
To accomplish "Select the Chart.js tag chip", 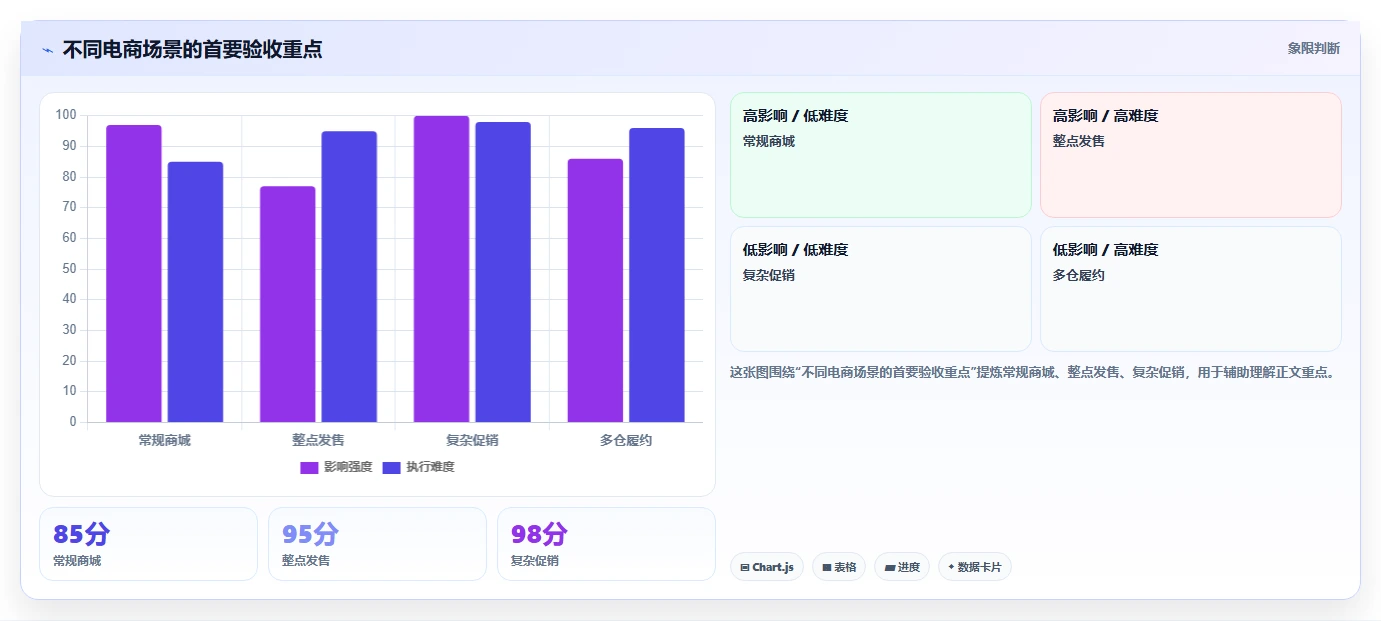I will point(767,567).
